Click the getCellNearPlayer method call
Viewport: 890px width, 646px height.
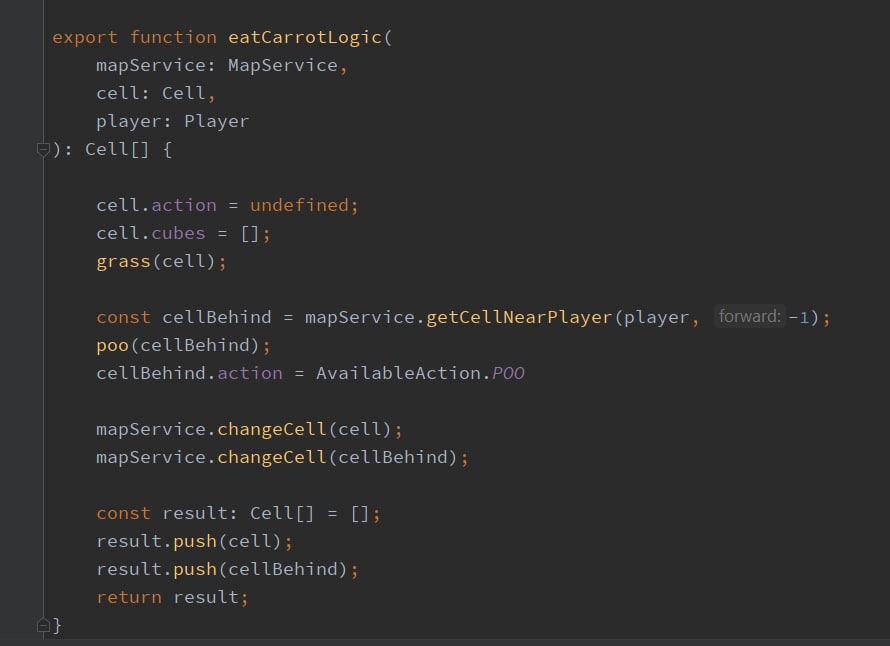coord(519,317)
